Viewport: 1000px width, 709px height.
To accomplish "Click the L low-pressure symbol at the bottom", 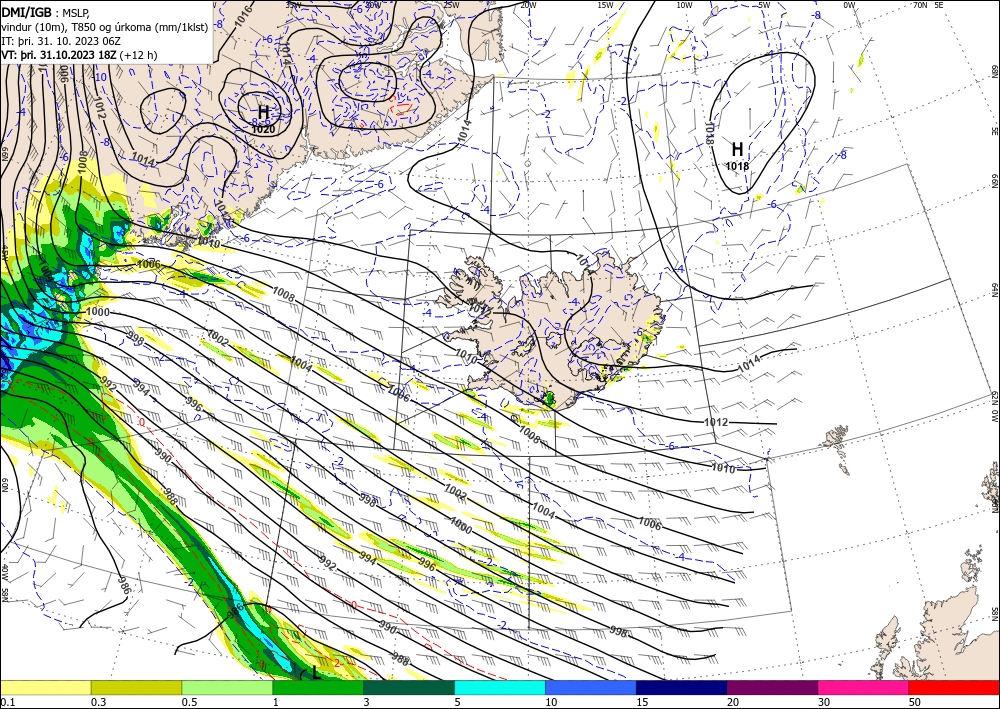I will coord(315,673).
